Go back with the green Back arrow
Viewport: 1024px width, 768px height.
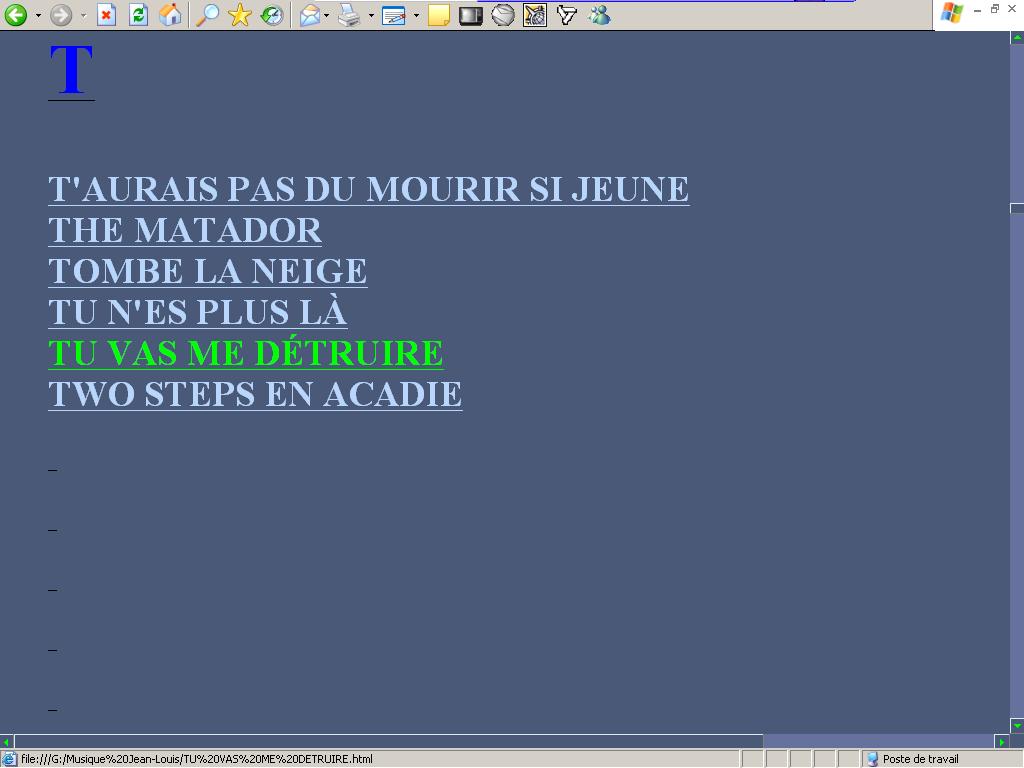16,14
